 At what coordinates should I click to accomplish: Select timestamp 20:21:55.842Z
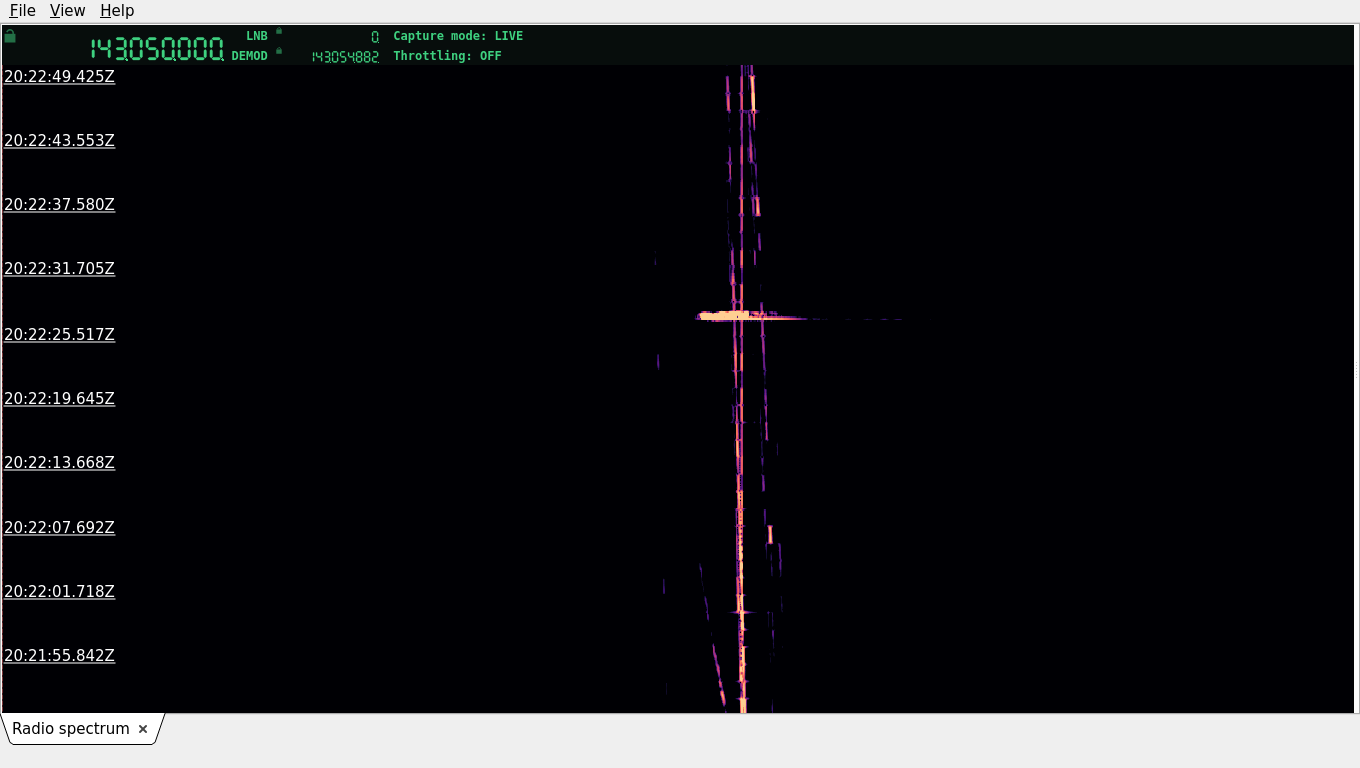[x=59, y=656]
